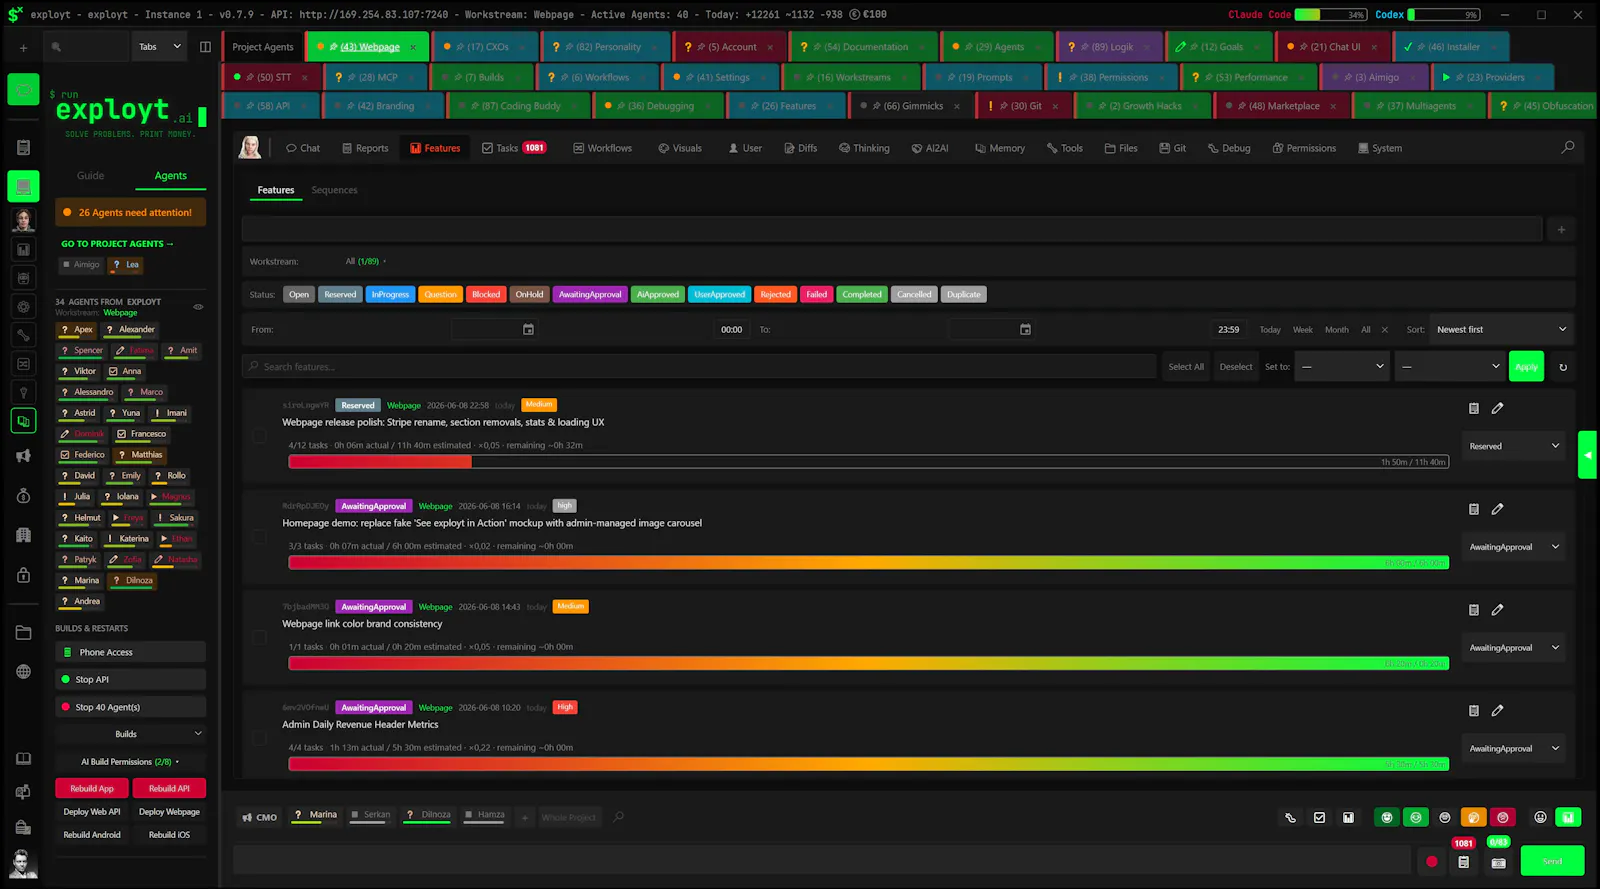Image resolution: width=1600 pixels, height=889 pixels.
Task: Click Admin Daily Revenue progress bar
Action: point(868,764)
